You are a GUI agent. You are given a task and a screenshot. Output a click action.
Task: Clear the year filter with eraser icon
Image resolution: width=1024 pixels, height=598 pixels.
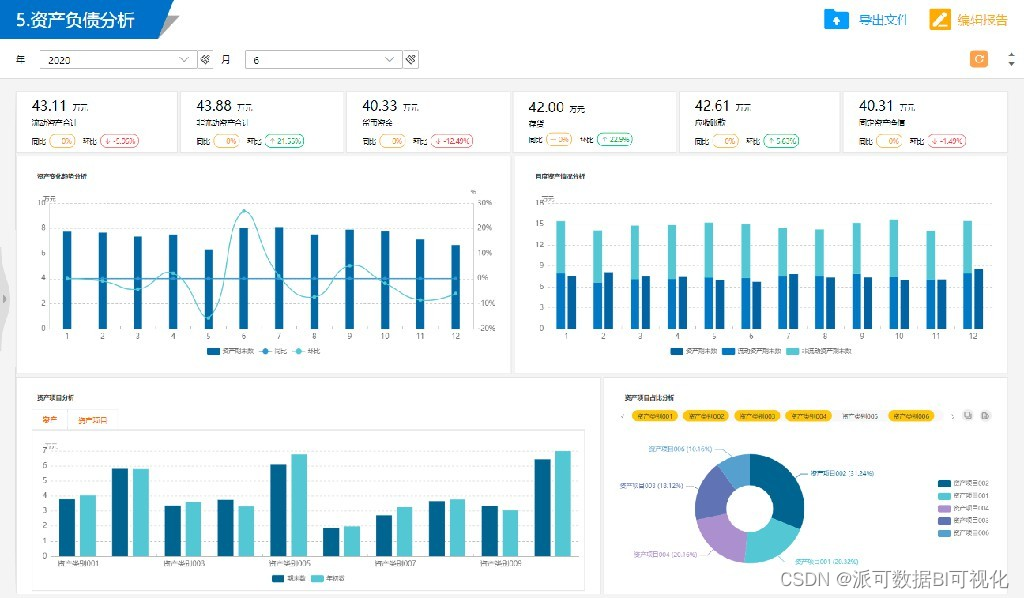click(205, 59)
